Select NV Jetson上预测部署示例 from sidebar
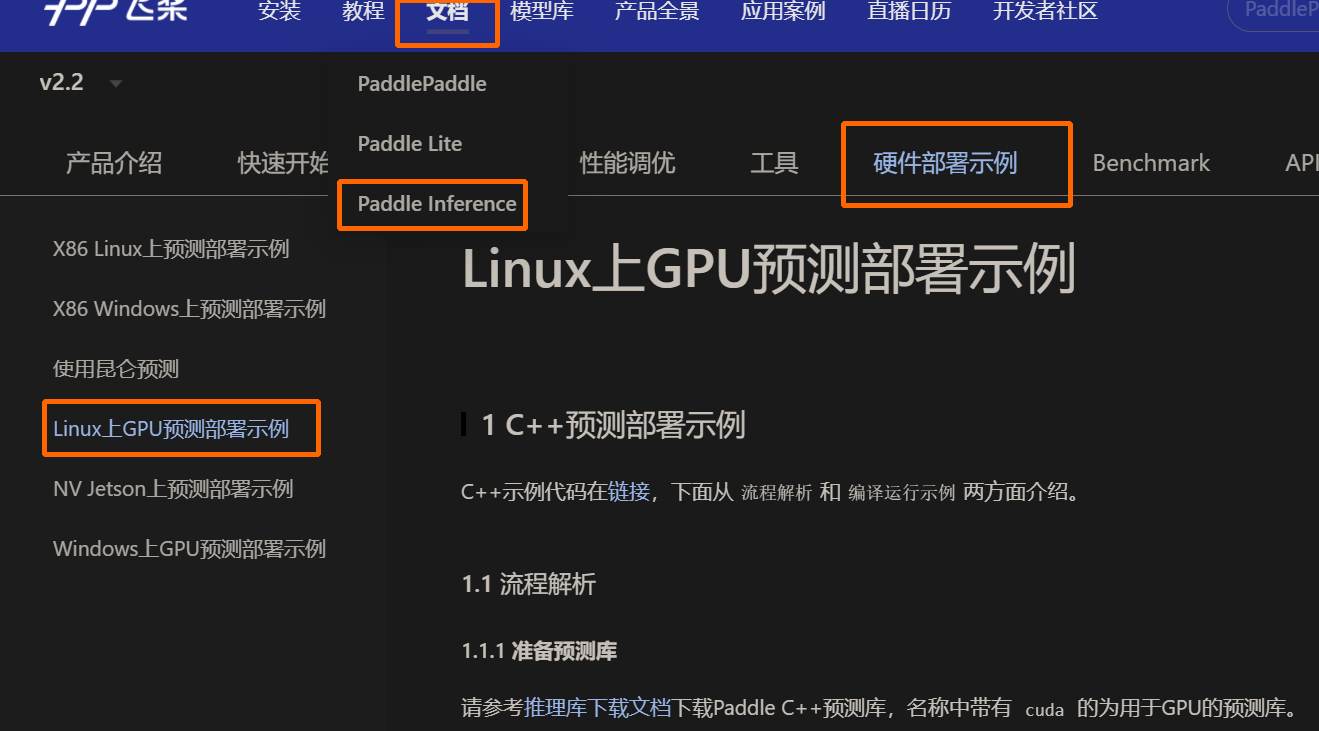 click(172, 488)
